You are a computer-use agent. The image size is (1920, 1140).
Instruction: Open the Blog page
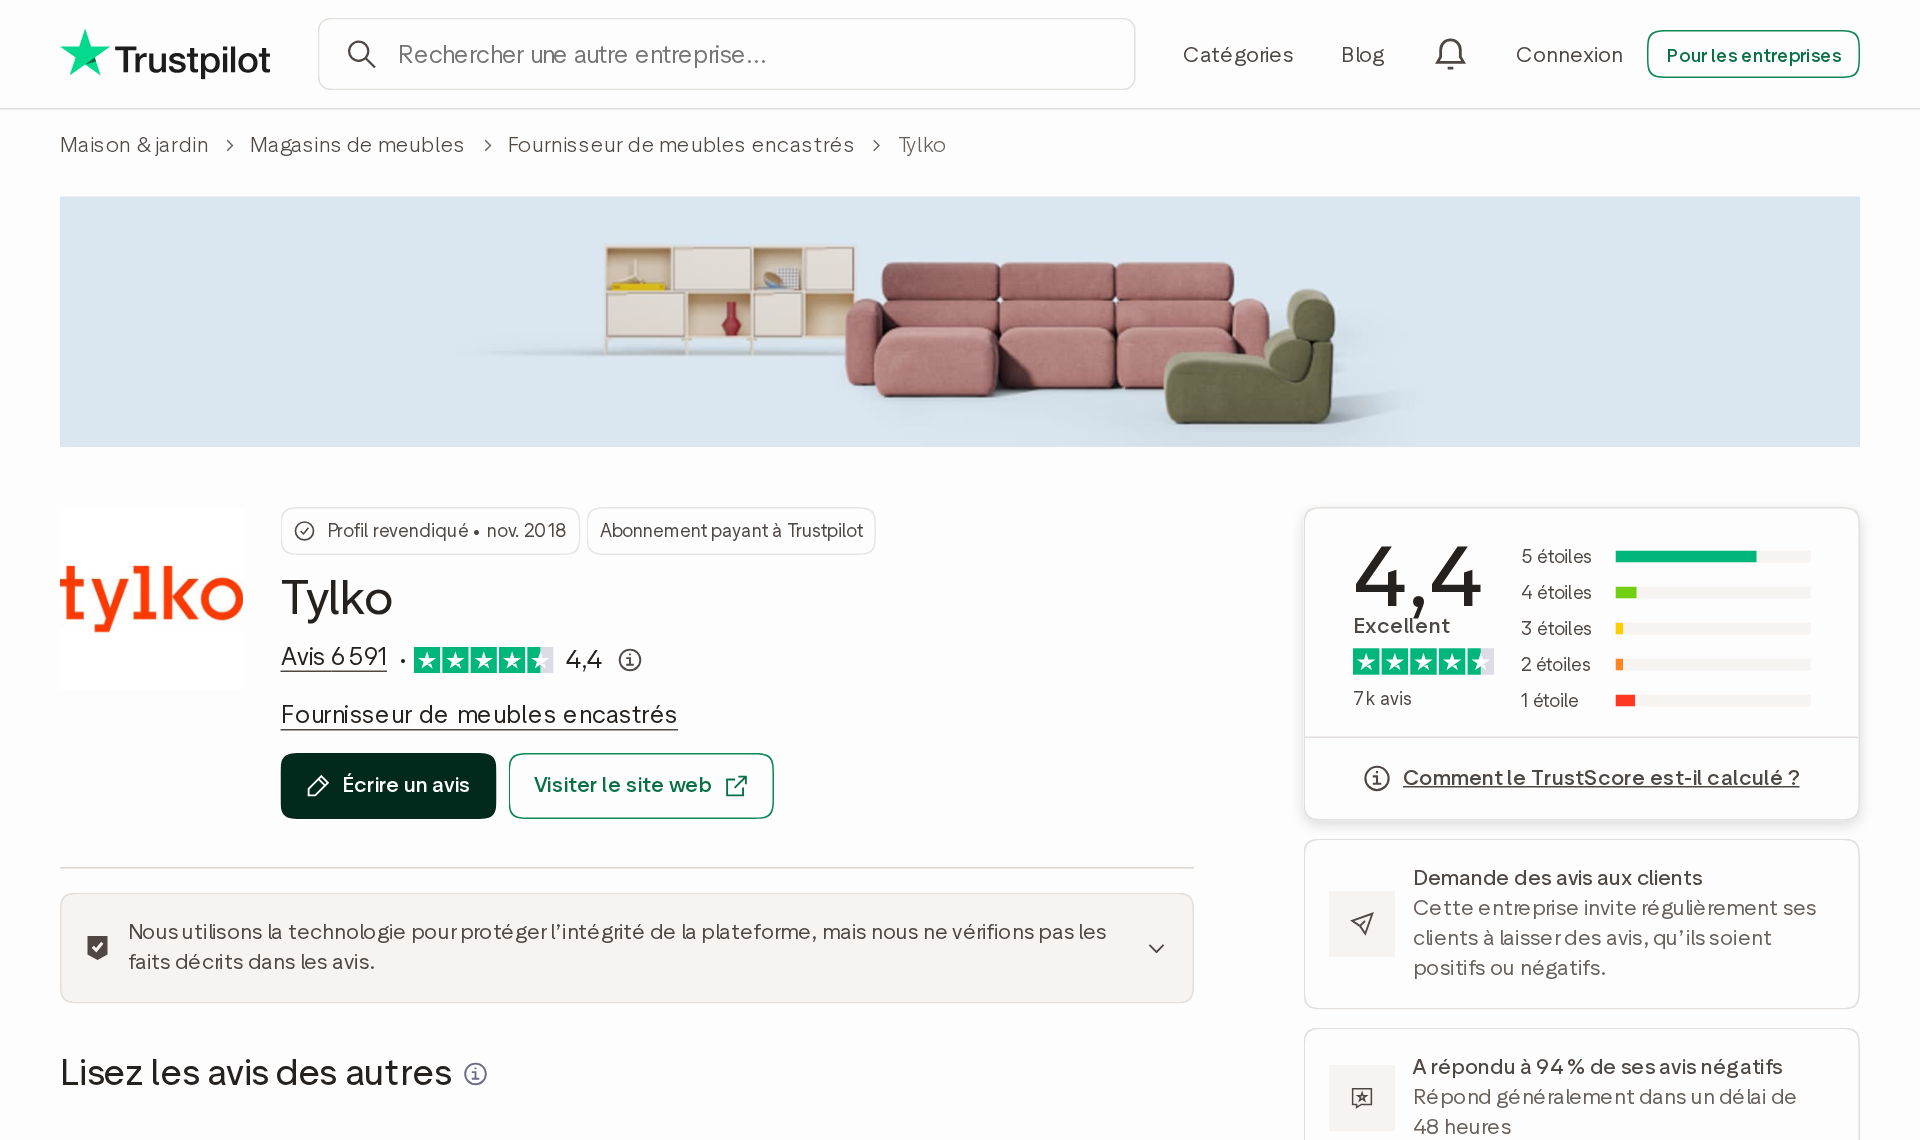[x=1363, y=55]
